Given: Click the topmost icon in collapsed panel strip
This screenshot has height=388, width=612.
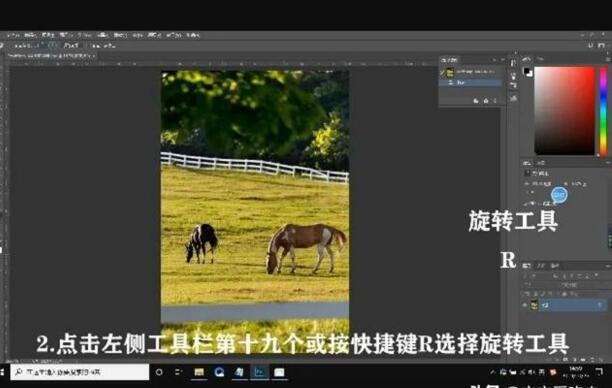Looking at the screenshot, I should coord(514,63).
